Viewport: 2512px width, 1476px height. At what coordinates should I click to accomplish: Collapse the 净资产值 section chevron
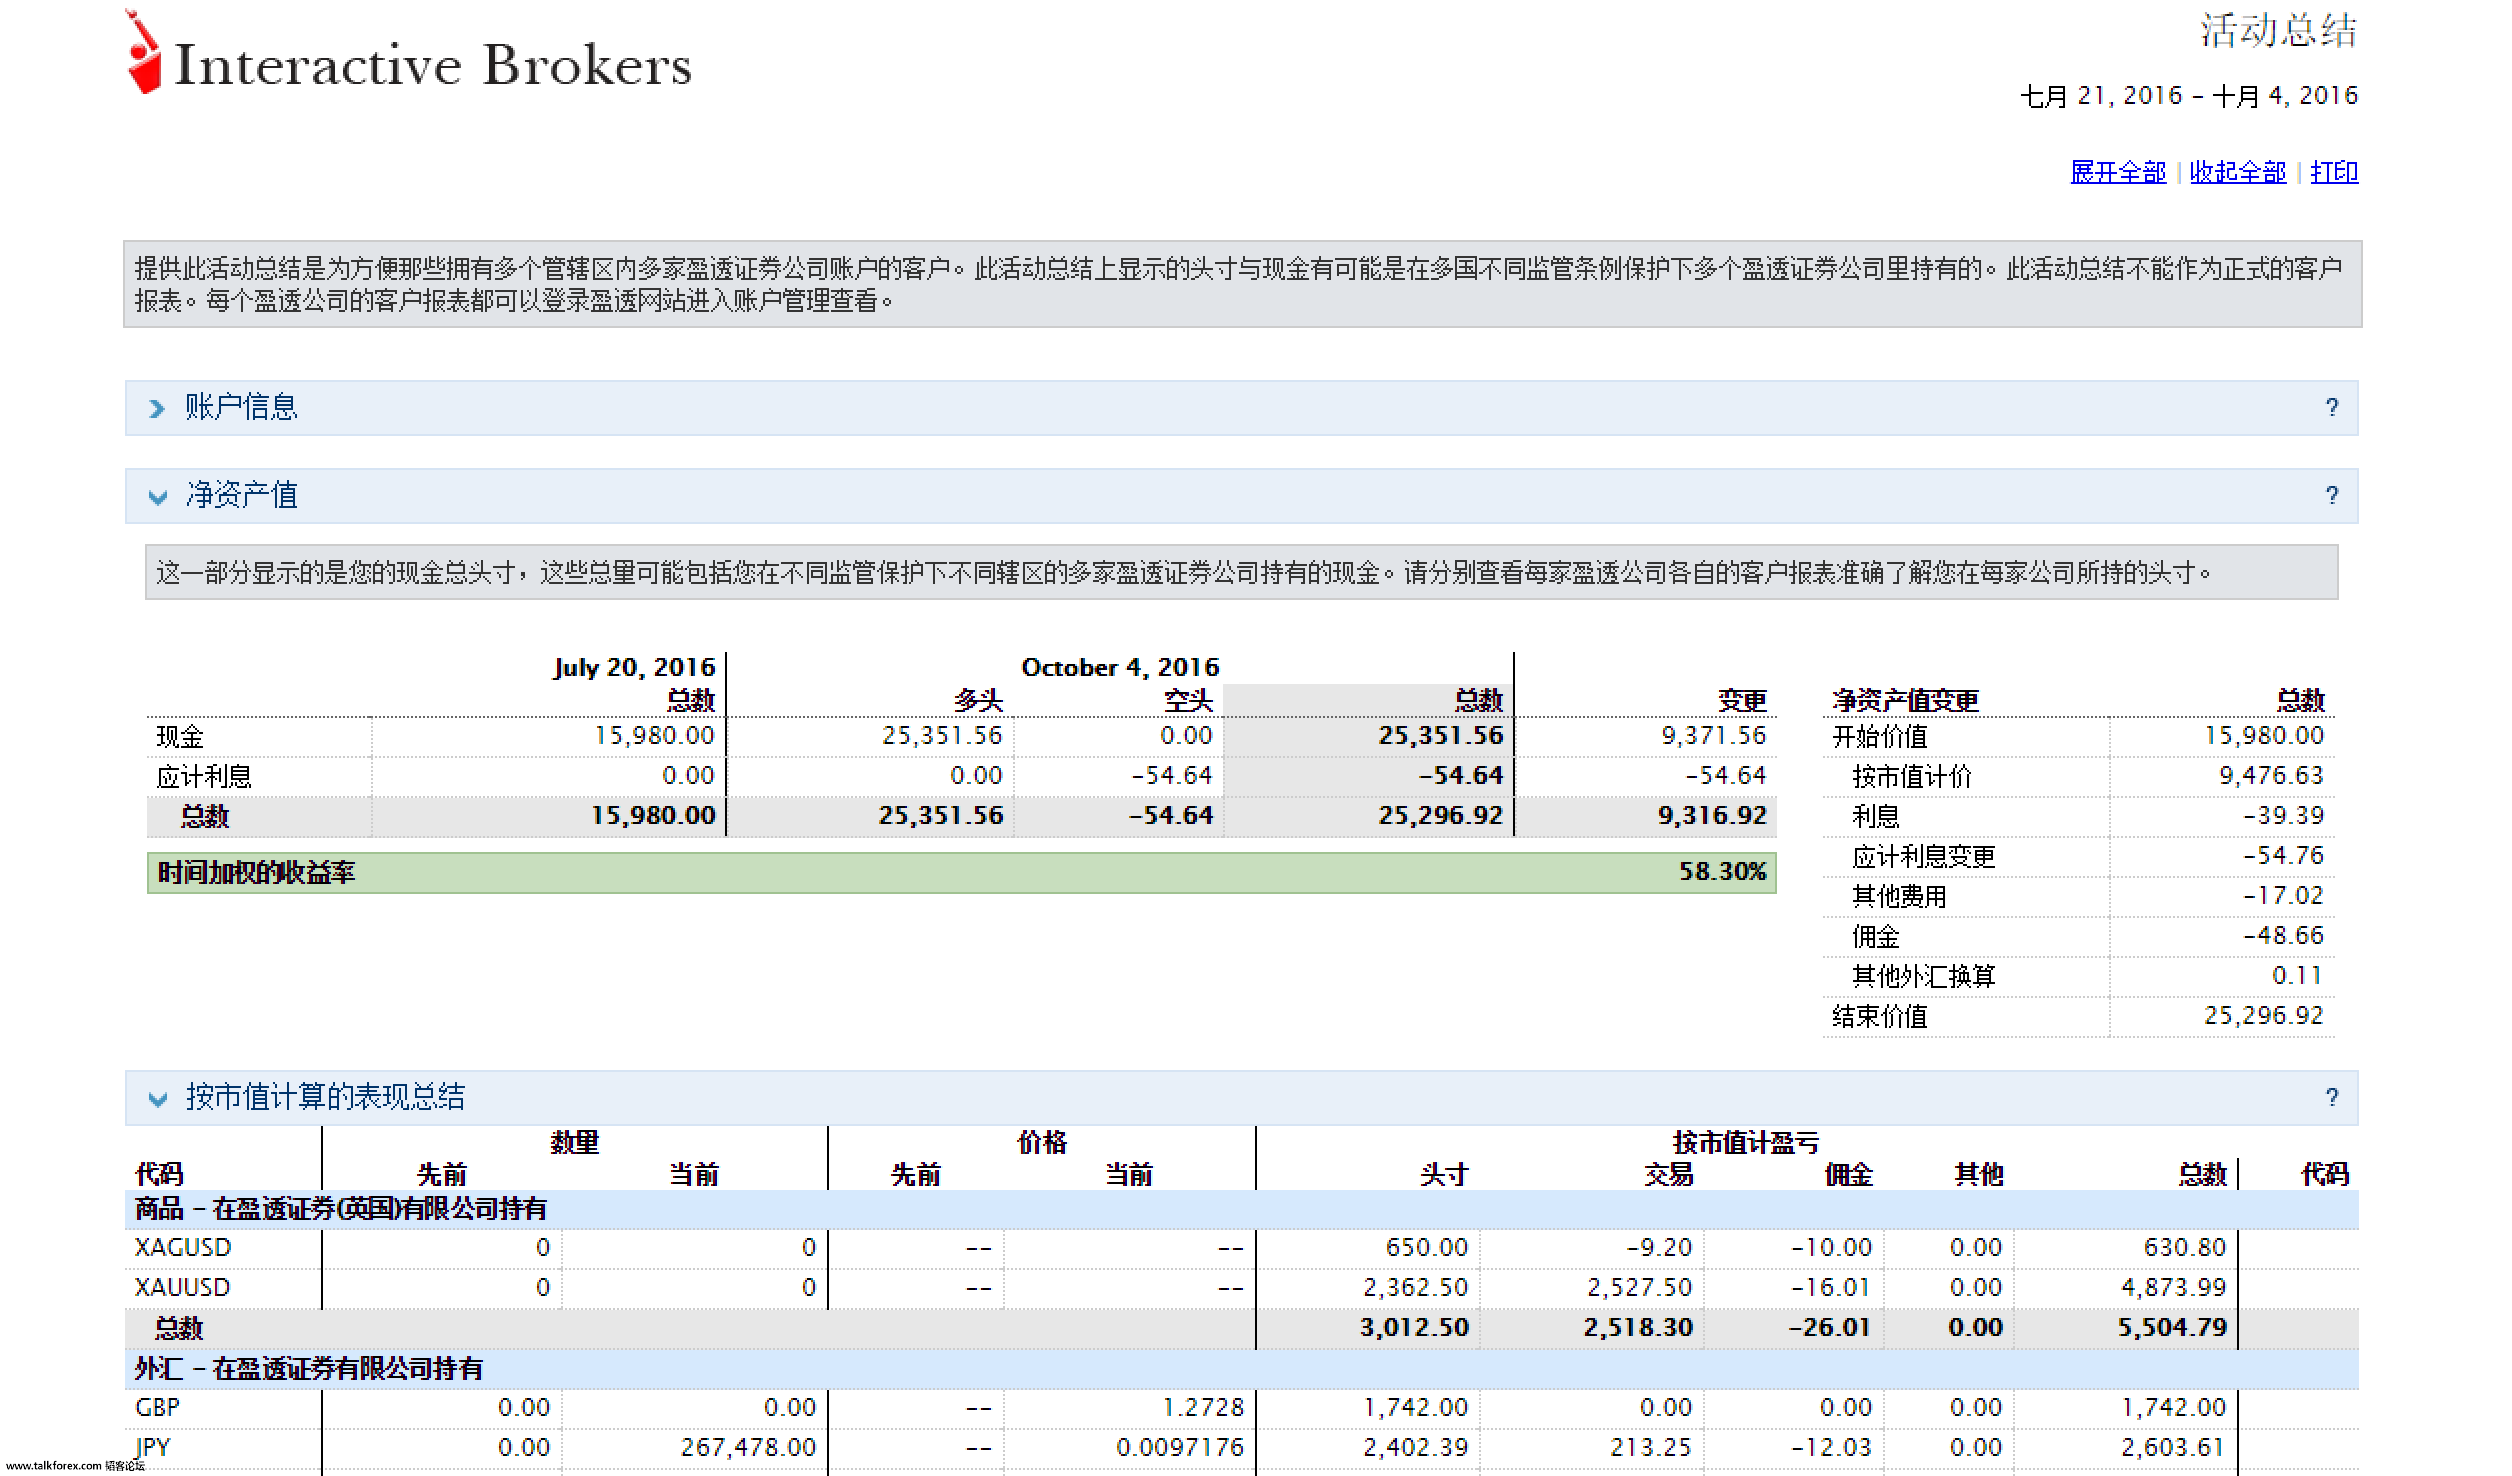pyautogui.click(x=157, y=497)
